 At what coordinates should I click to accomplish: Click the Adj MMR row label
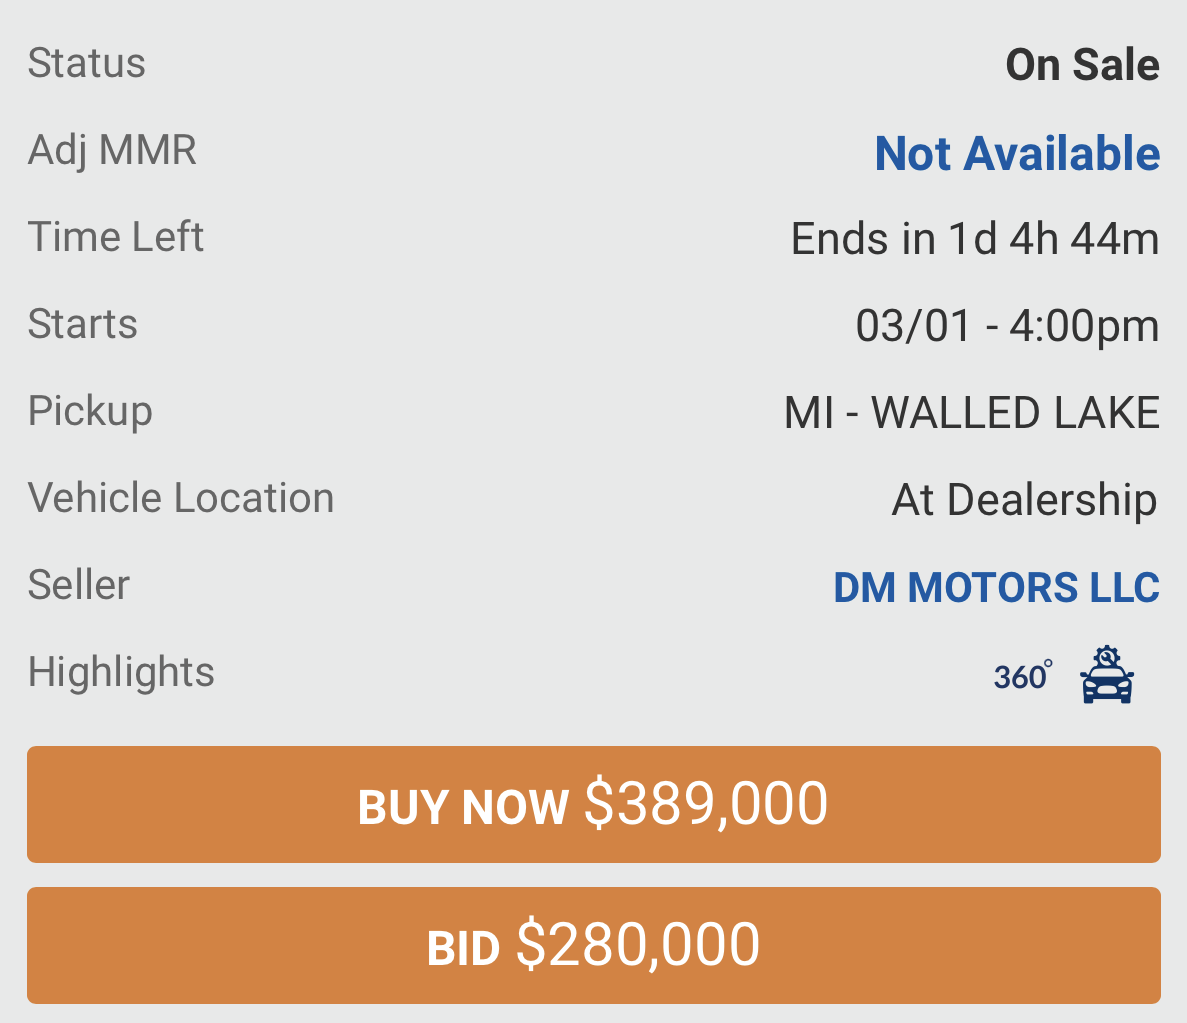click(x=112, y=150)
